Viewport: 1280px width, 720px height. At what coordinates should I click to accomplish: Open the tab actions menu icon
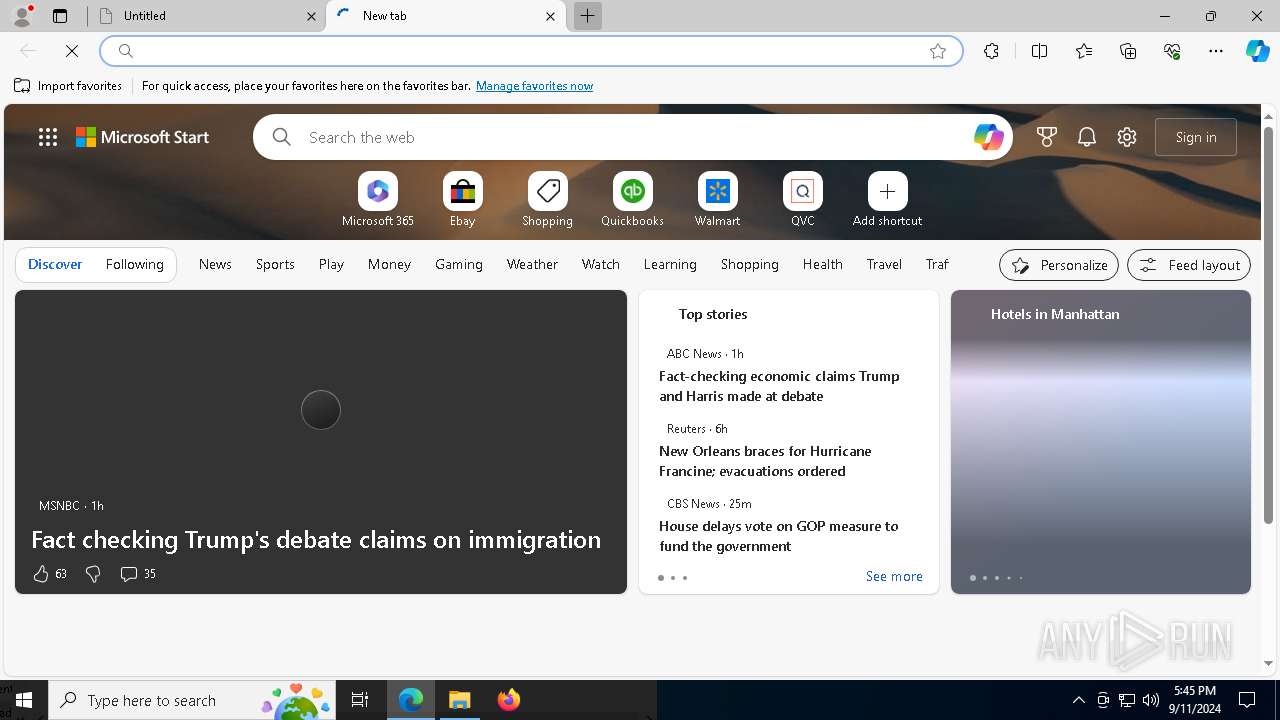(60, 16)
